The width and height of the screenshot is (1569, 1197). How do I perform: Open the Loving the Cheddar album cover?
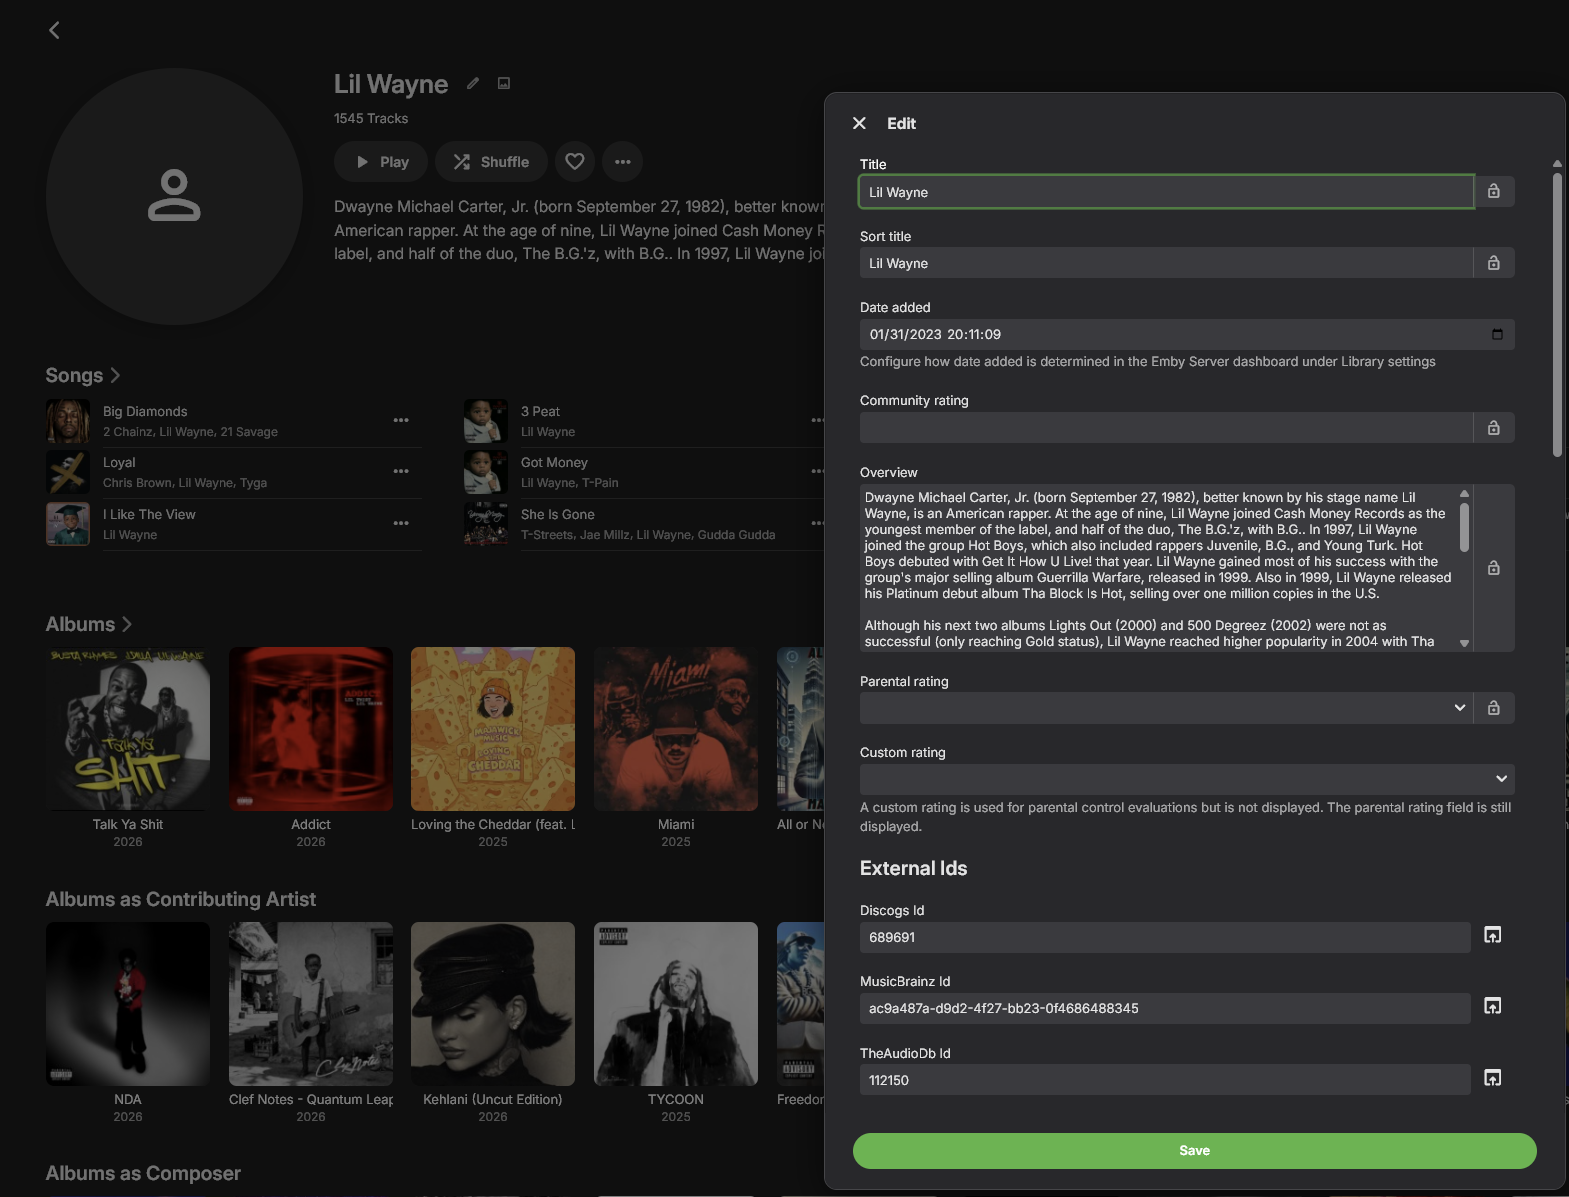(493, 729)
